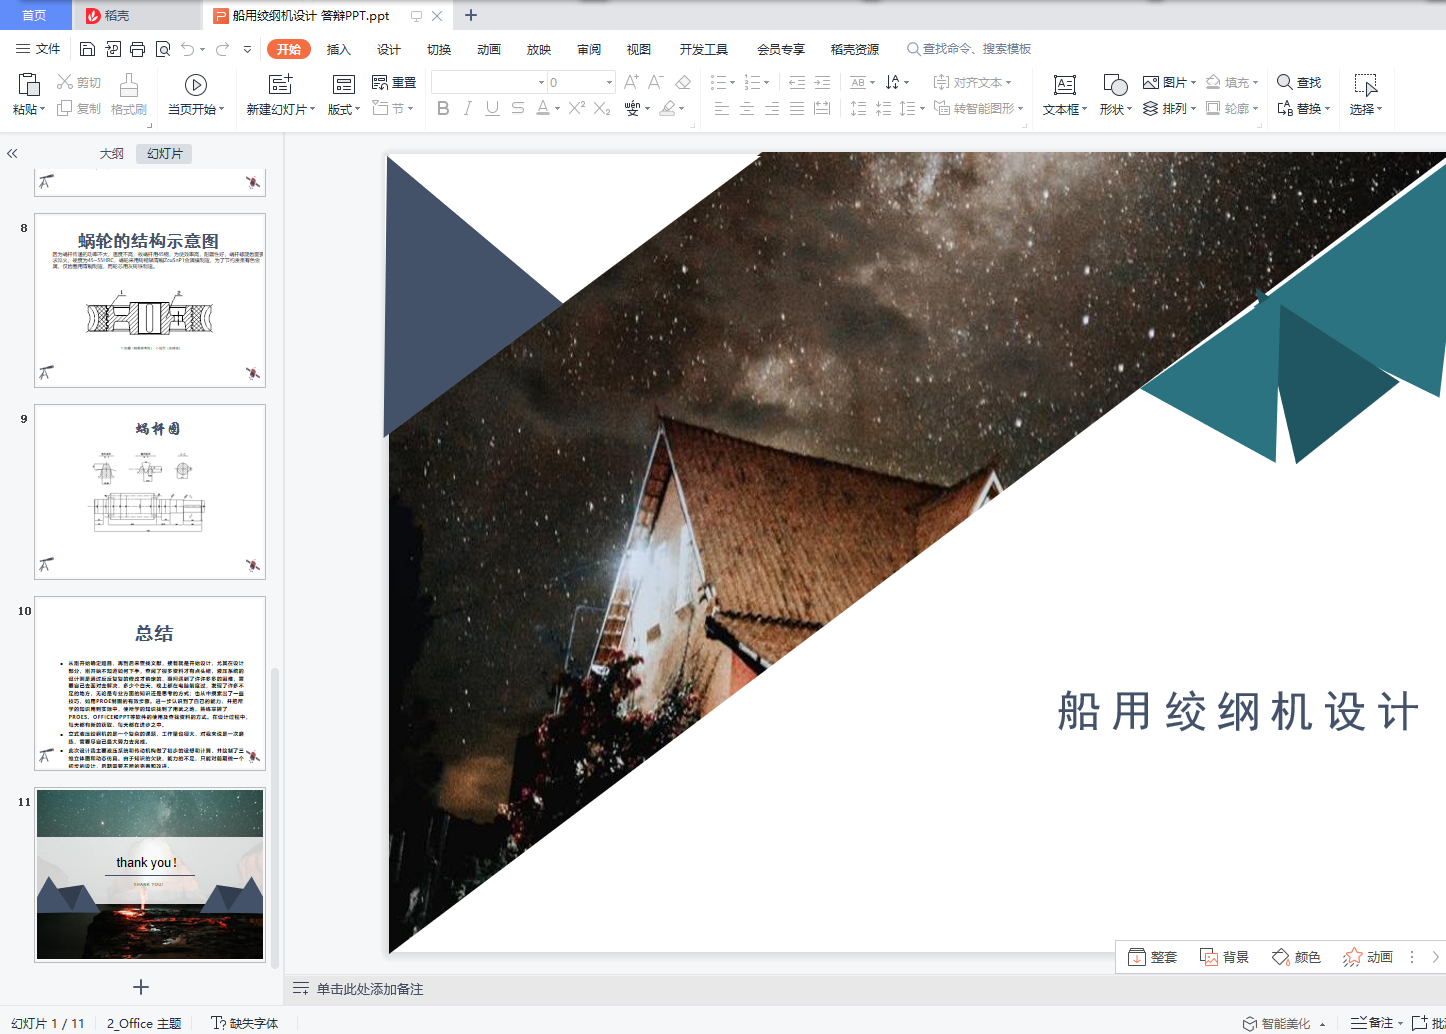Toggle center text alignment
Image resolution: width=1446 pixels, height=1034 pixels.
tap(747, 108)
